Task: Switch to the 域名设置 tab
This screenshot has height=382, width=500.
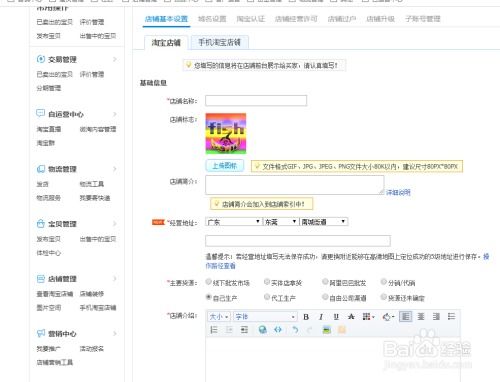Action: (x=212, y=19)
